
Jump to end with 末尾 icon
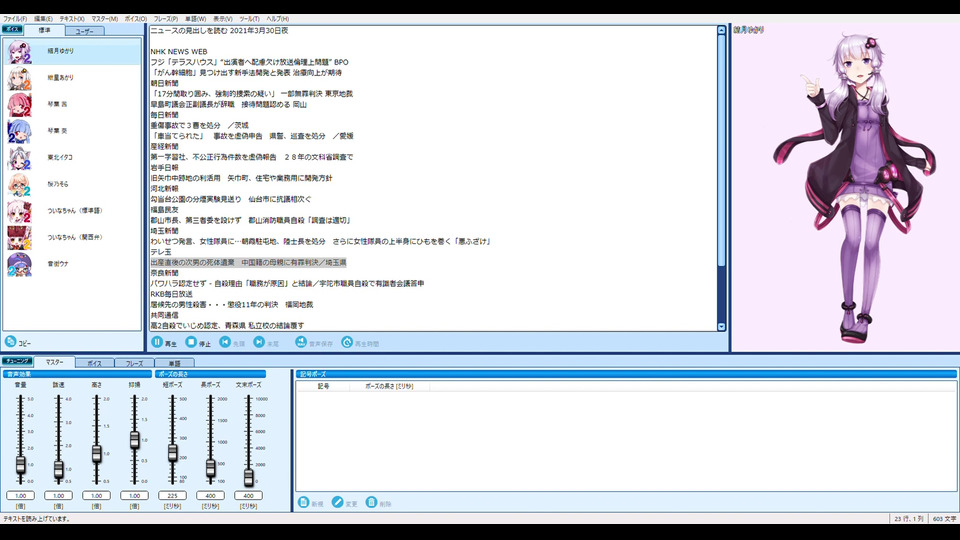(260, 342)
